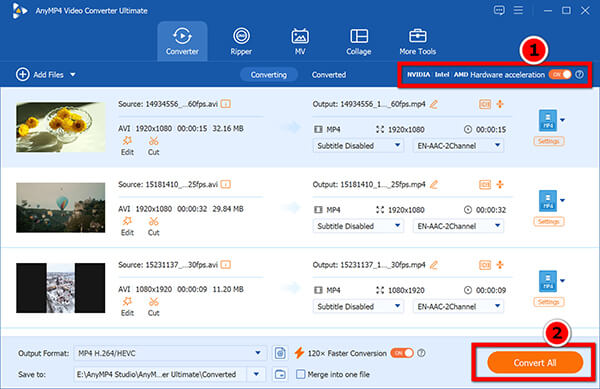
Task: Open audio track dropdown for 15181410 video
Action: (x=458, y=226)
